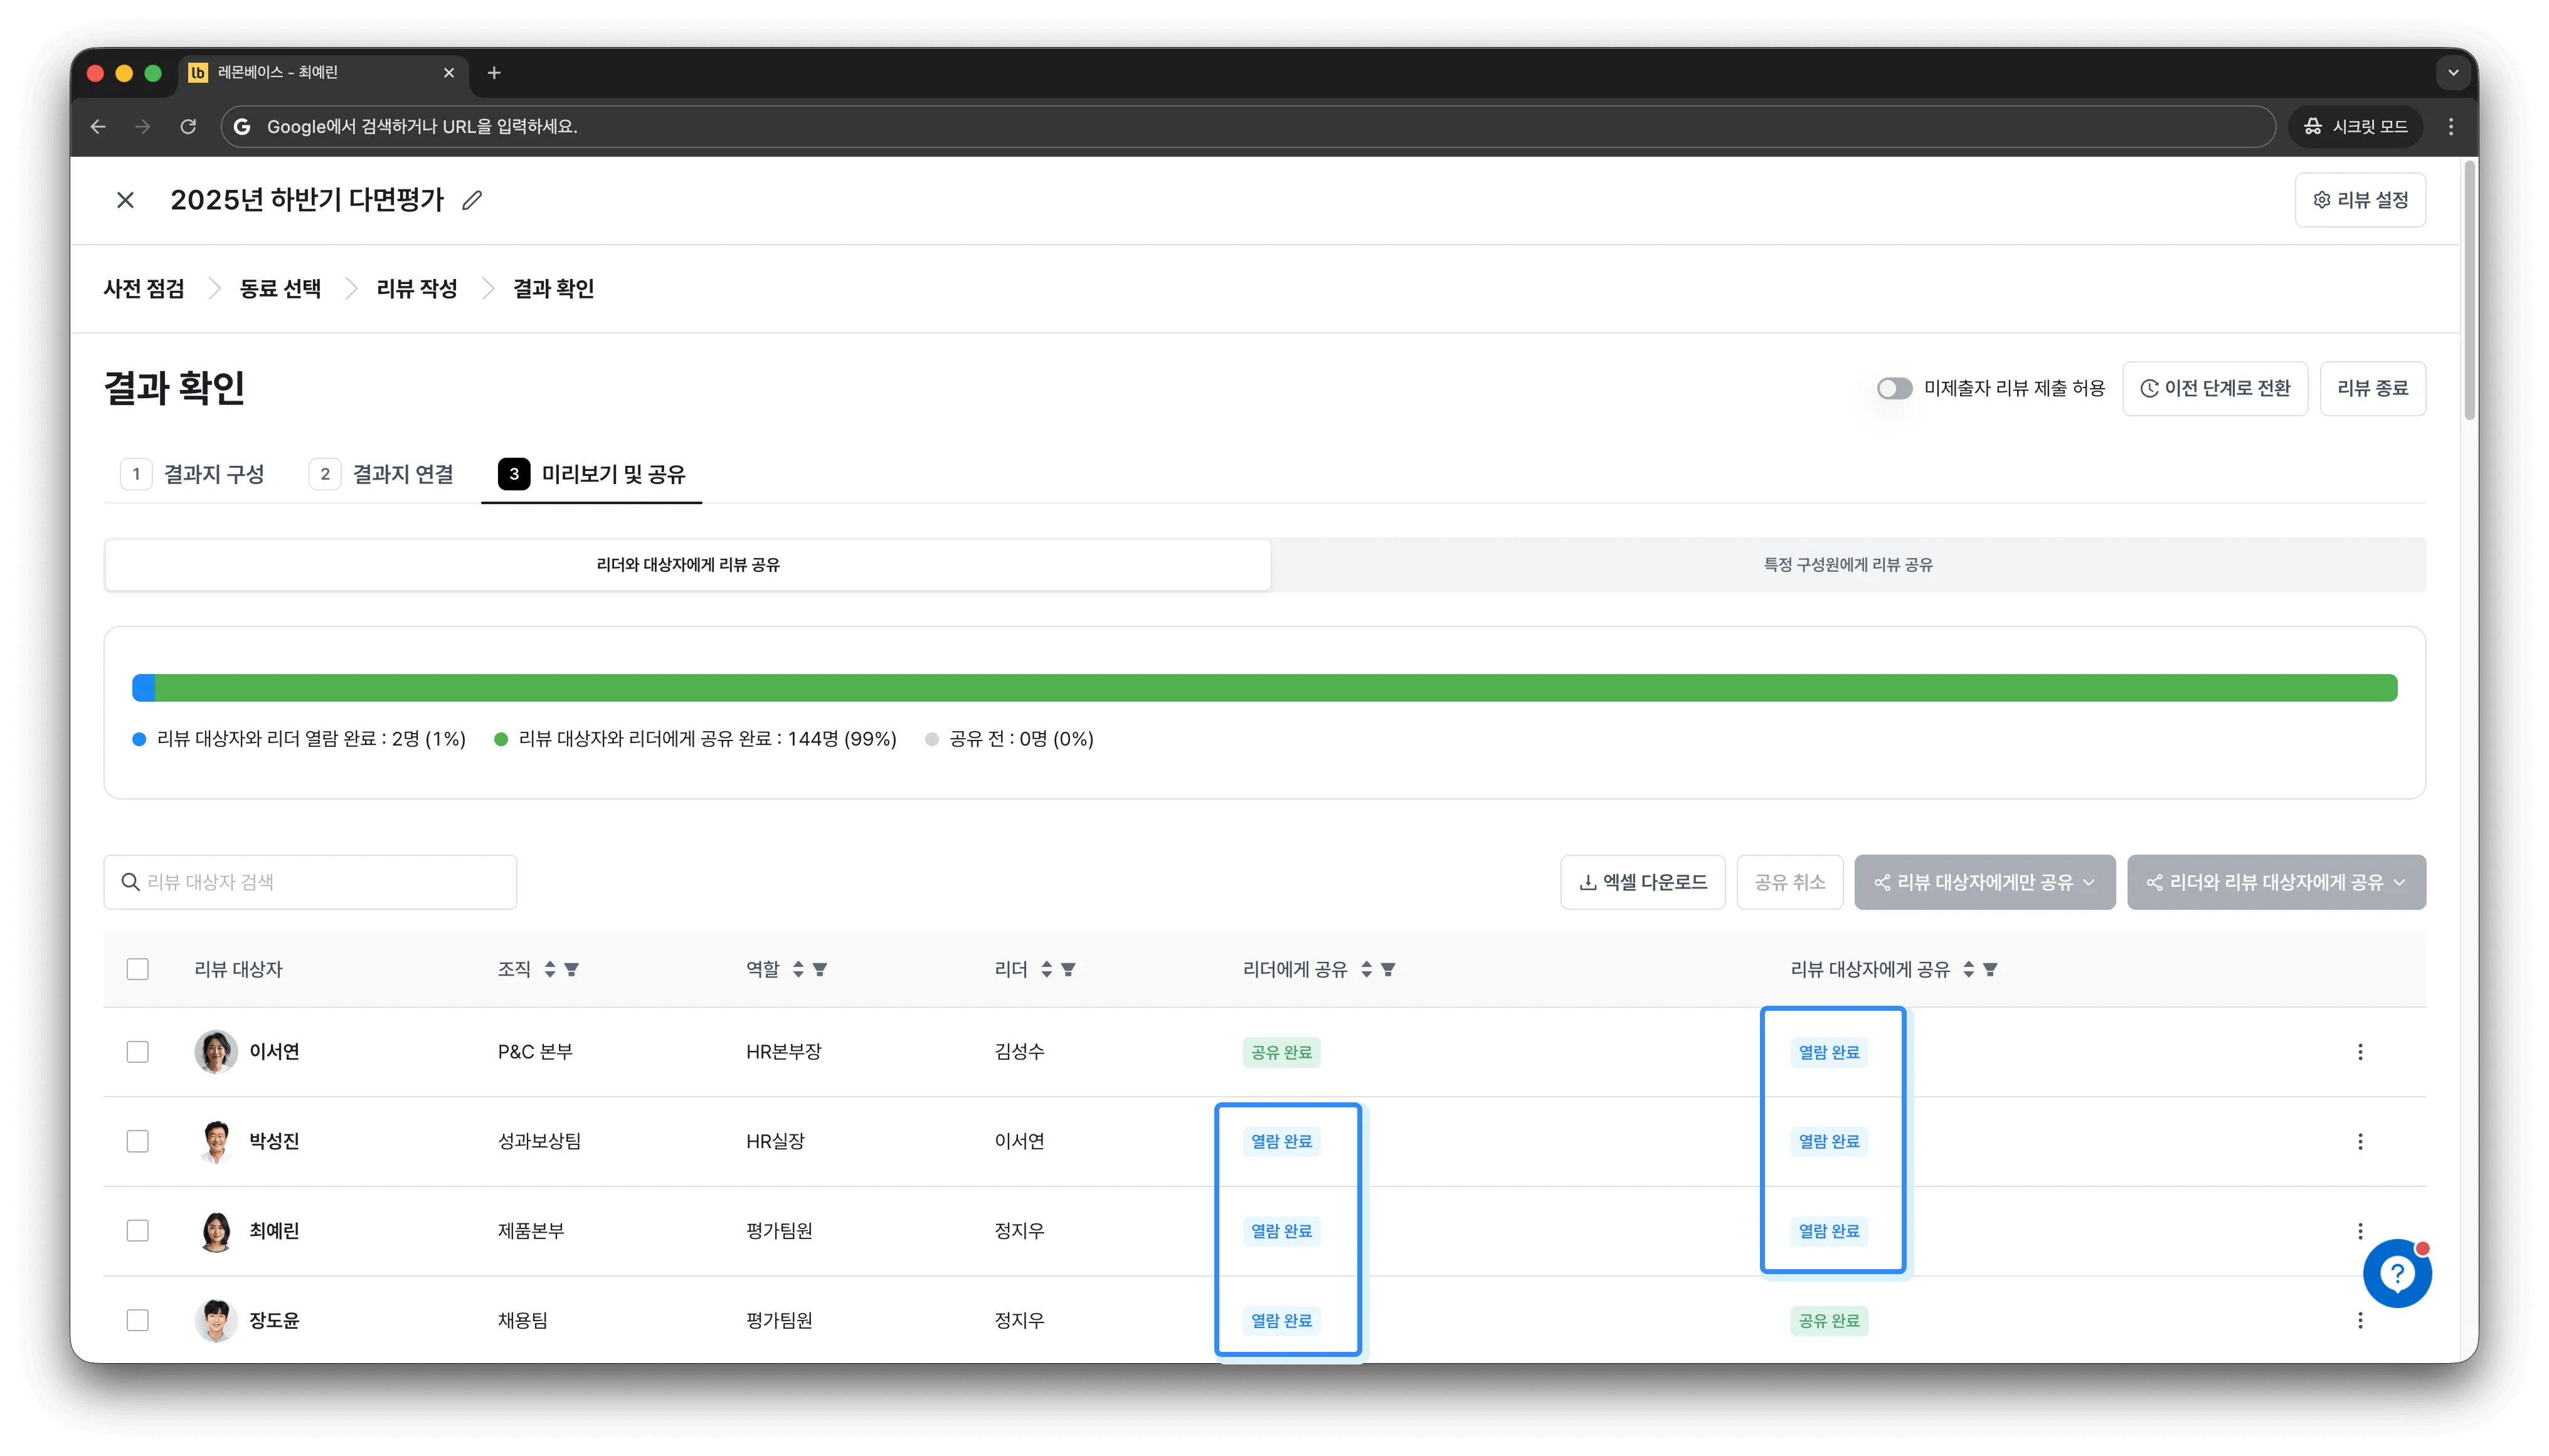Sort the 조직 column
This screenshot has height=1456, width=2549.
tap(550, 969)
